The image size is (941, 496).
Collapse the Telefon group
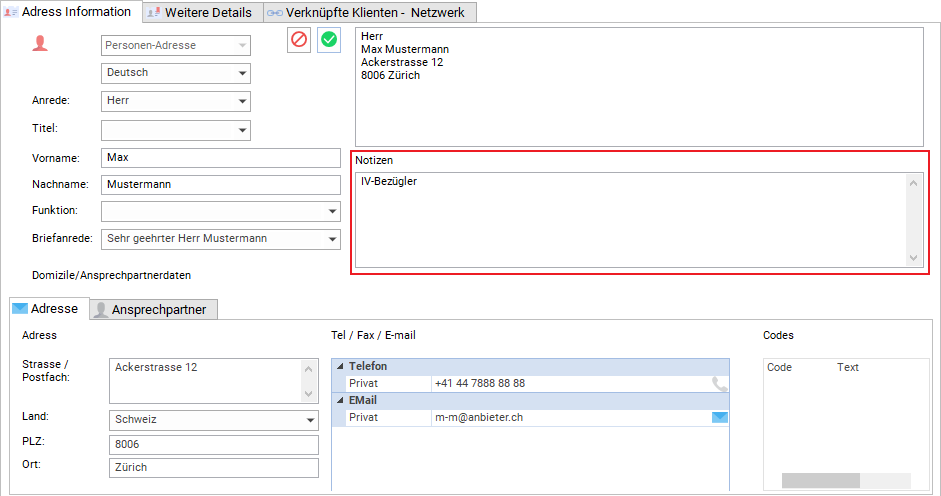[x=340, y=366]
